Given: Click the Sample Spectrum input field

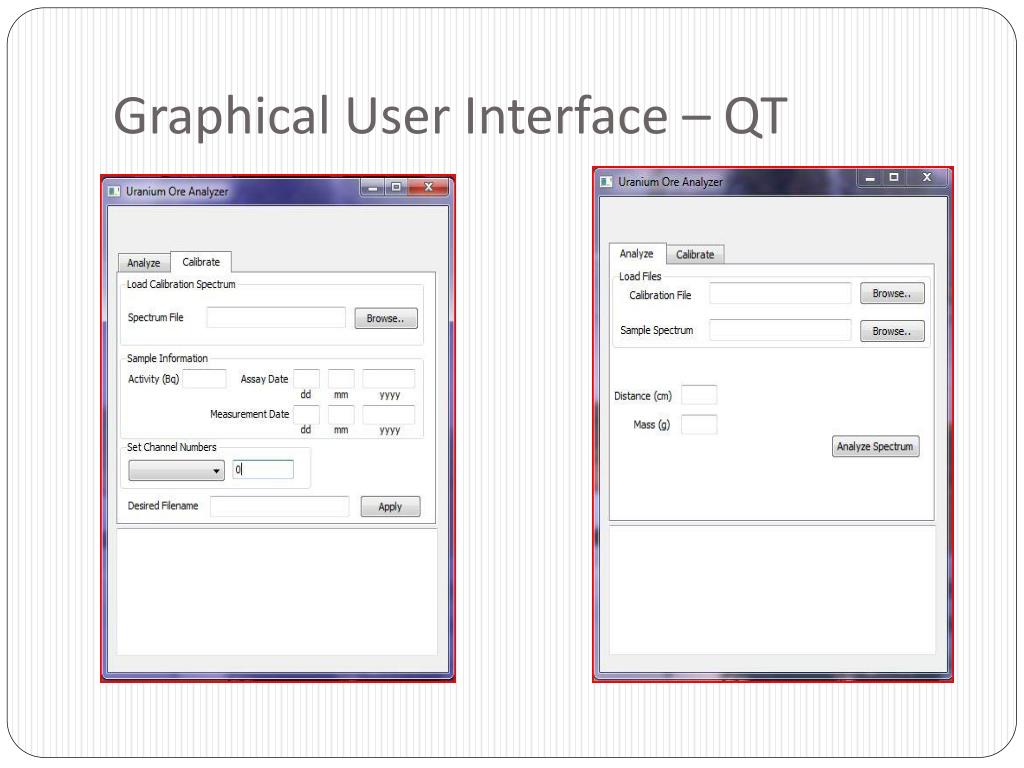Looking at the screenshot, I should click(780, 330).
